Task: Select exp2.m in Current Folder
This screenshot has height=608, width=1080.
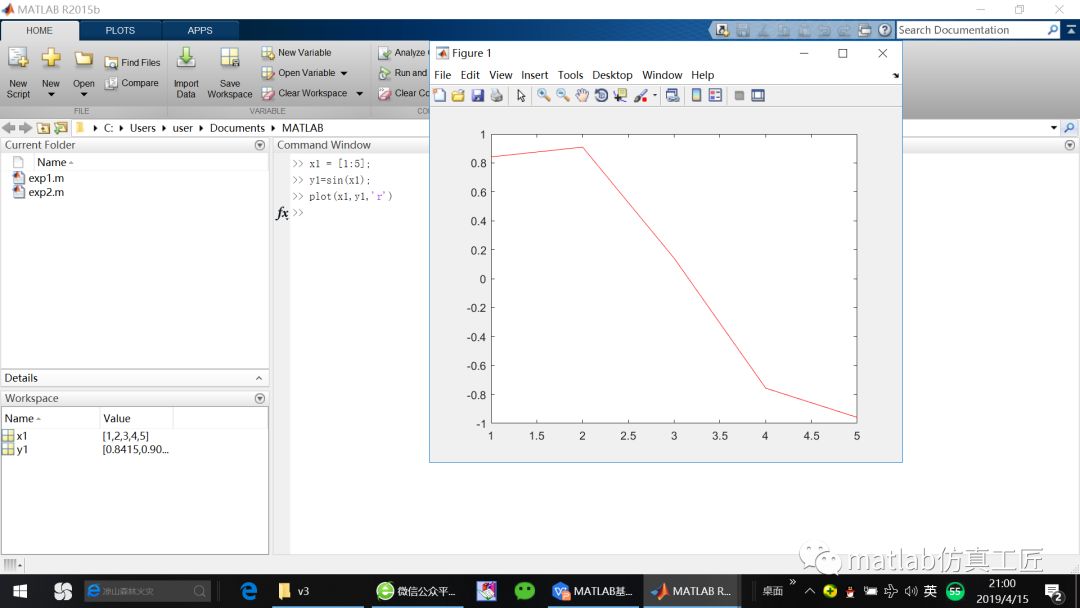Action: coord(46,192)
